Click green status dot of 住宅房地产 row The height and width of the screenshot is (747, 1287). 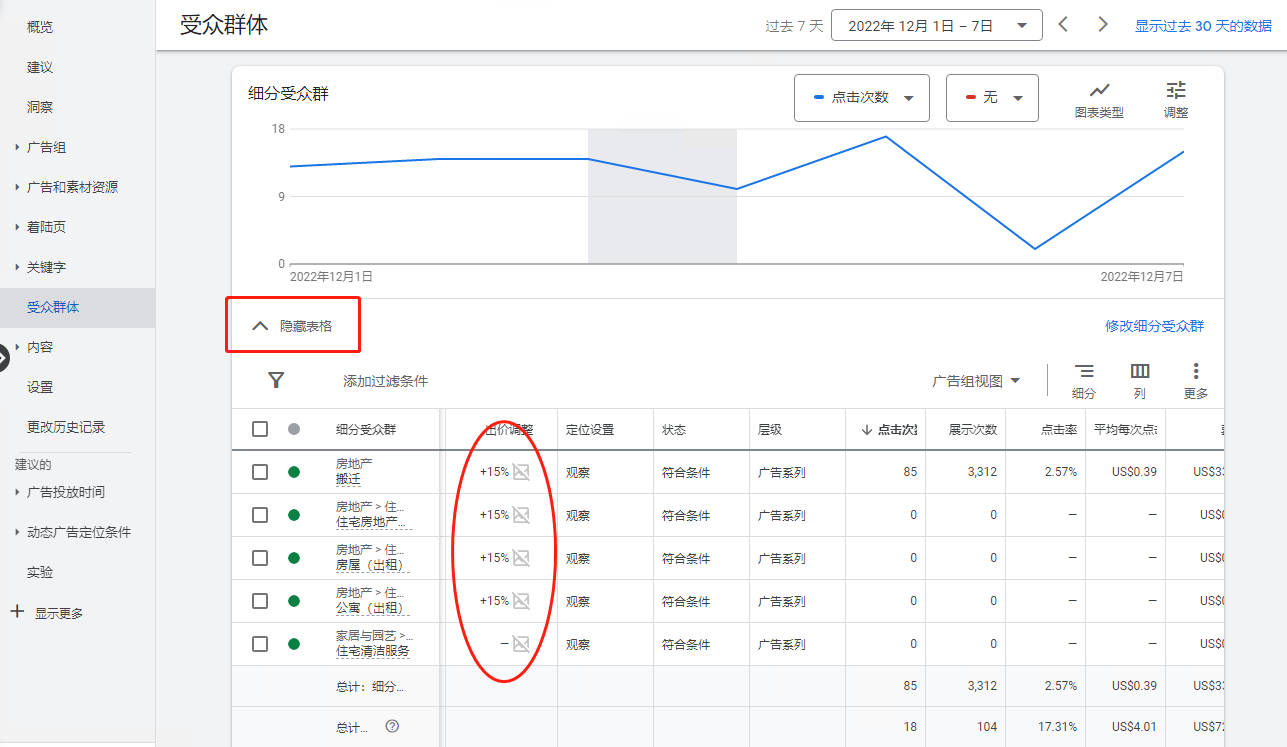coord(294,515)
